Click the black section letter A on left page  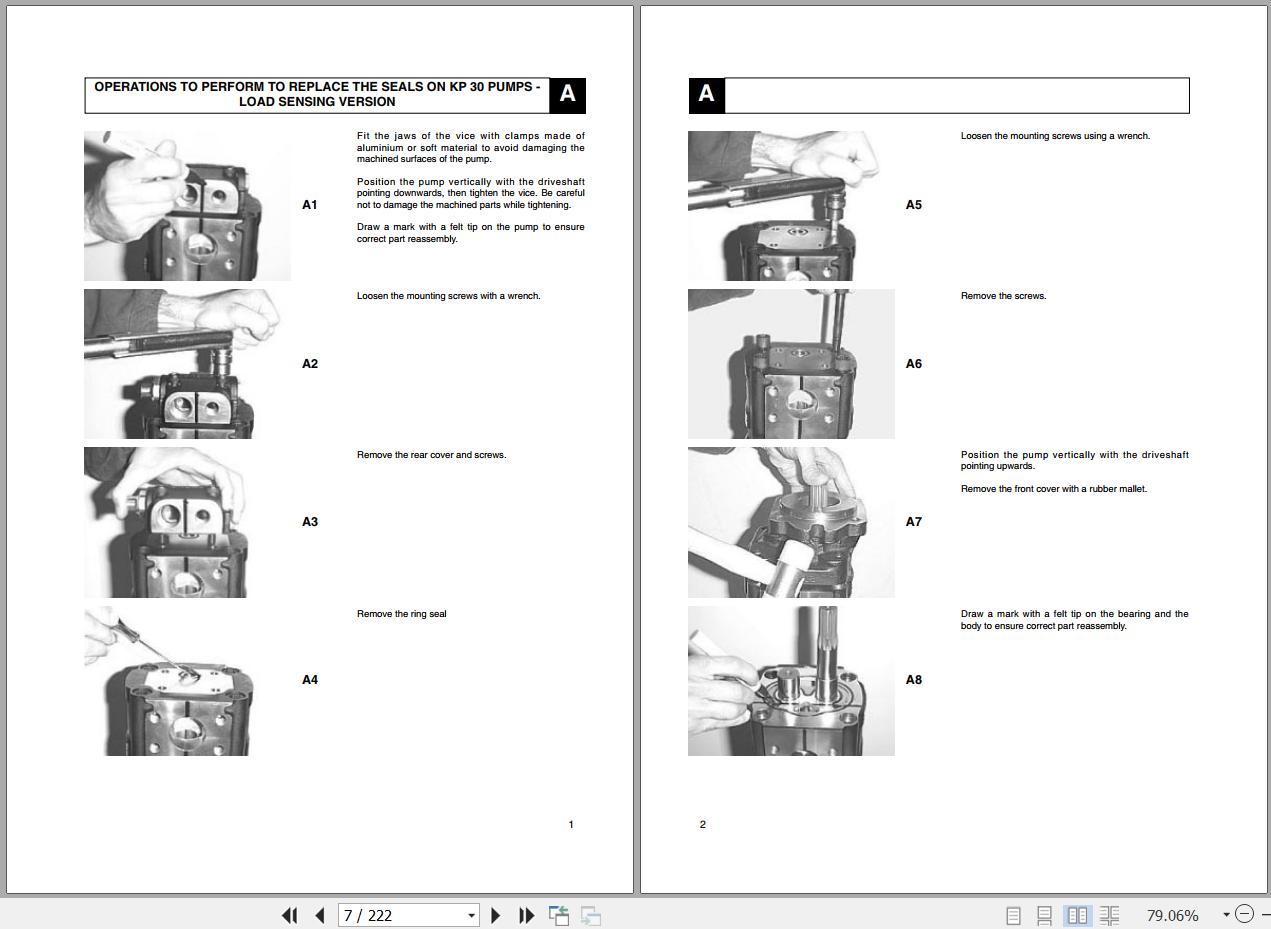click(568, 95)
